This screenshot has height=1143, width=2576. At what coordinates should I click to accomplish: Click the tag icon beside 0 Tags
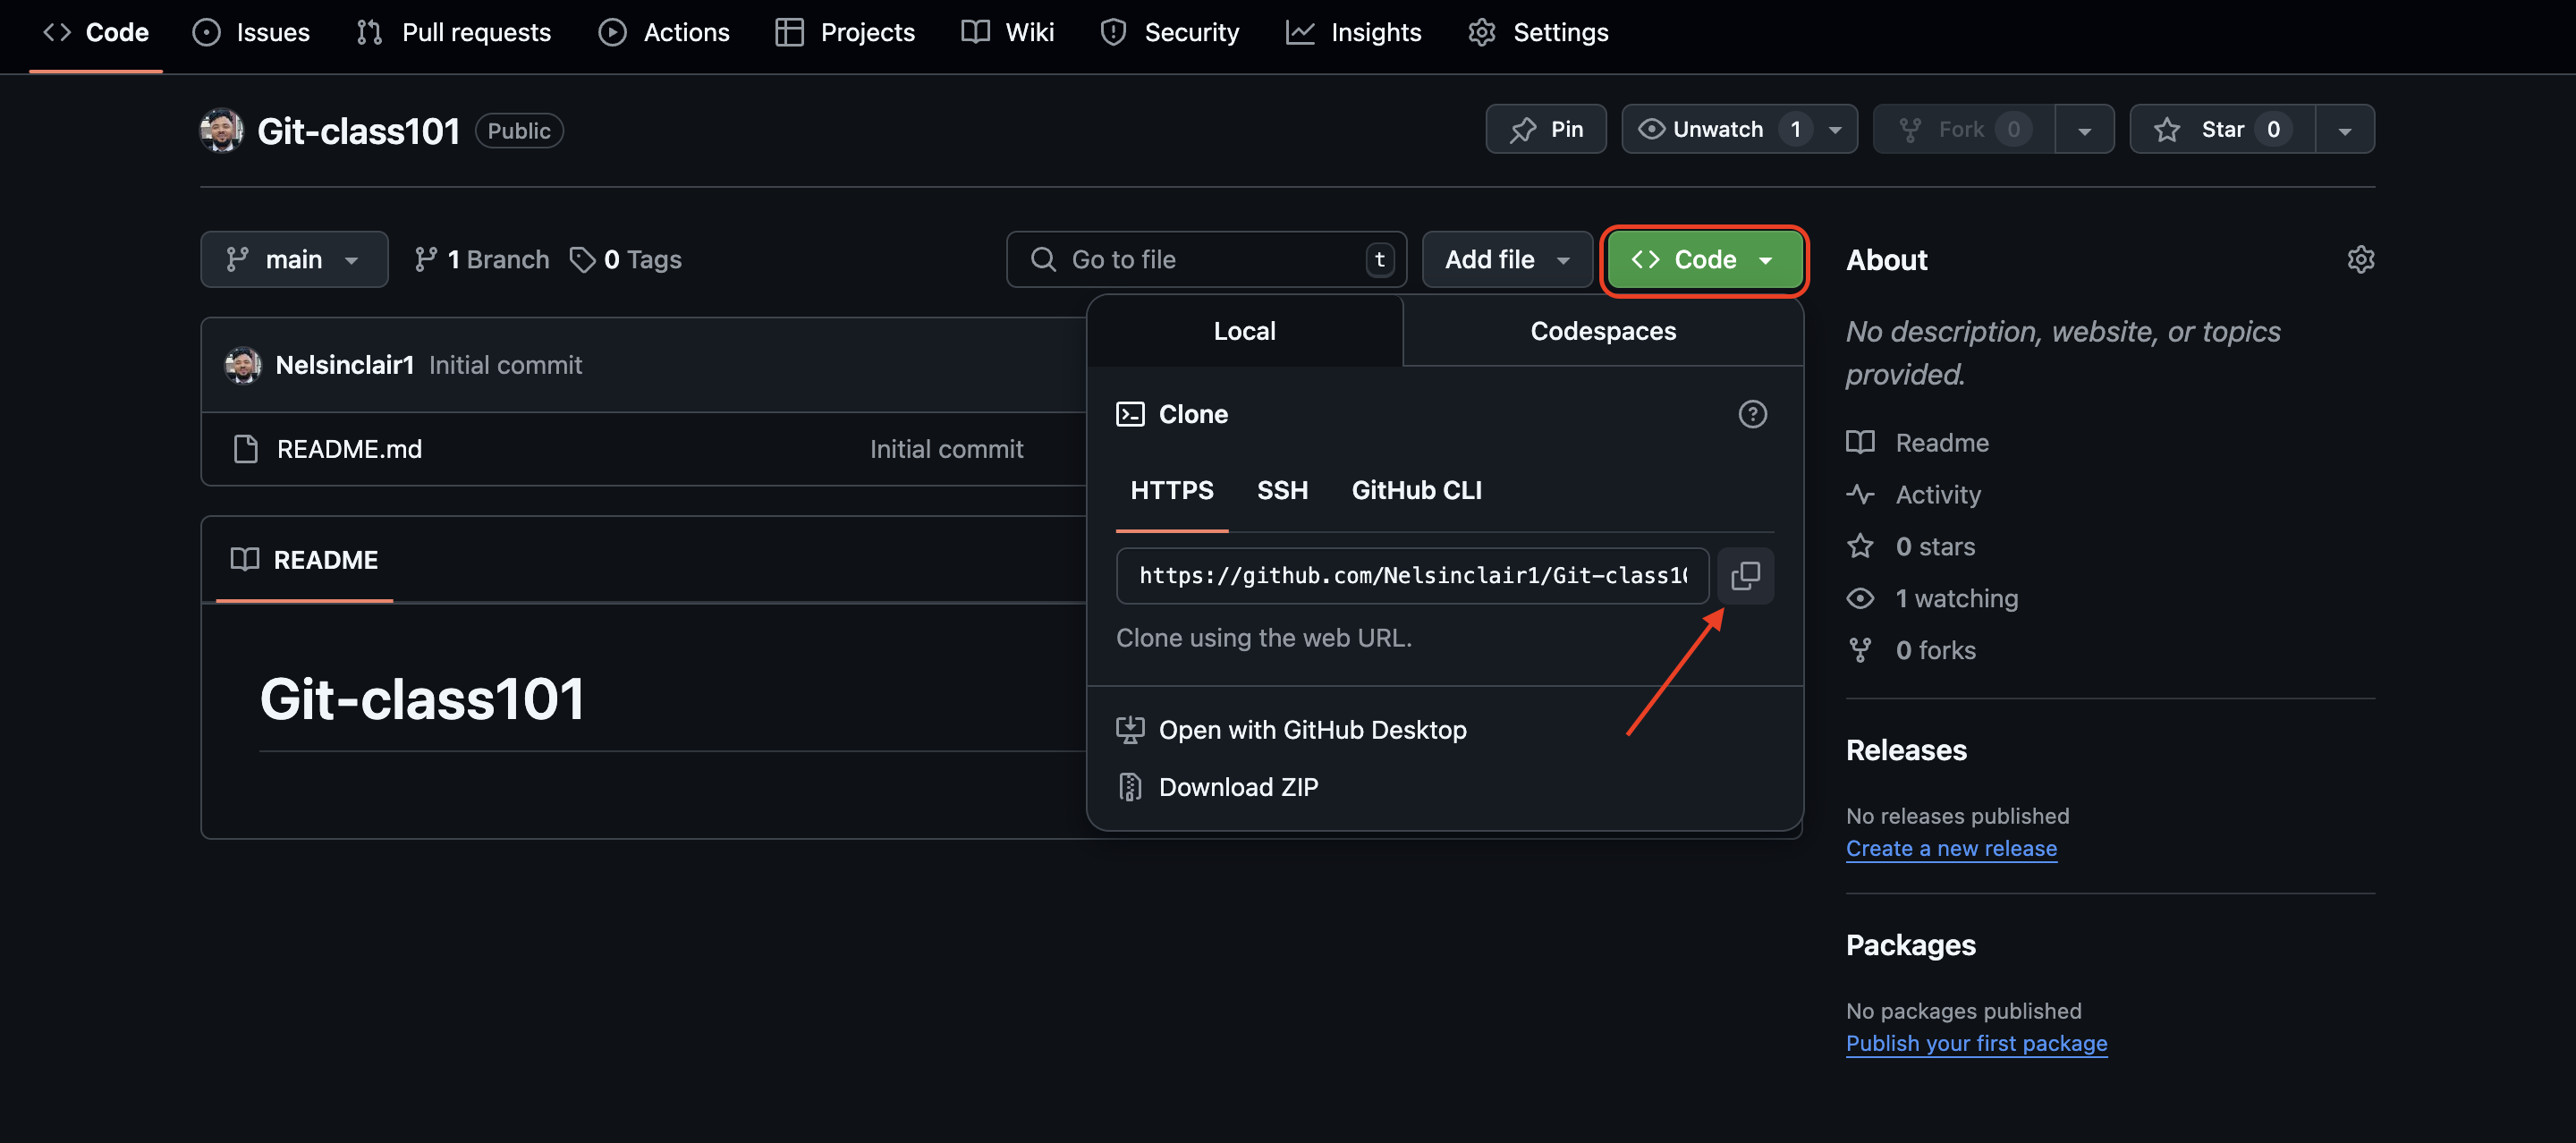click(x=582, y=260)
